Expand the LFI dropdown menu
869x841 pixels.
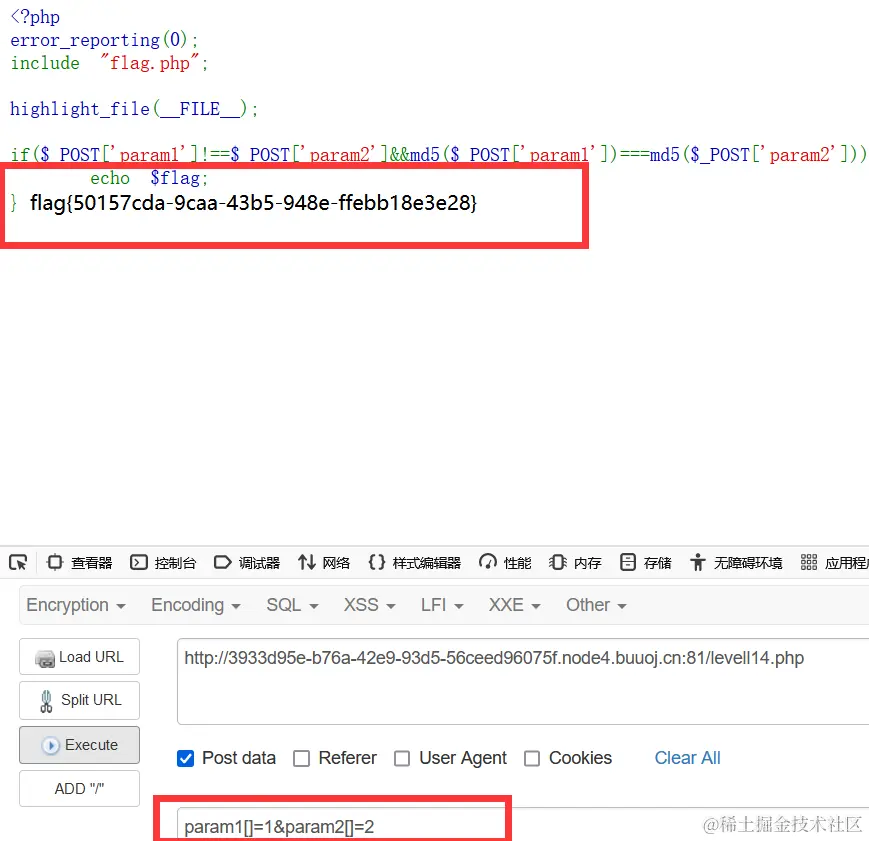pyautogui.click(x=442, y=605)
